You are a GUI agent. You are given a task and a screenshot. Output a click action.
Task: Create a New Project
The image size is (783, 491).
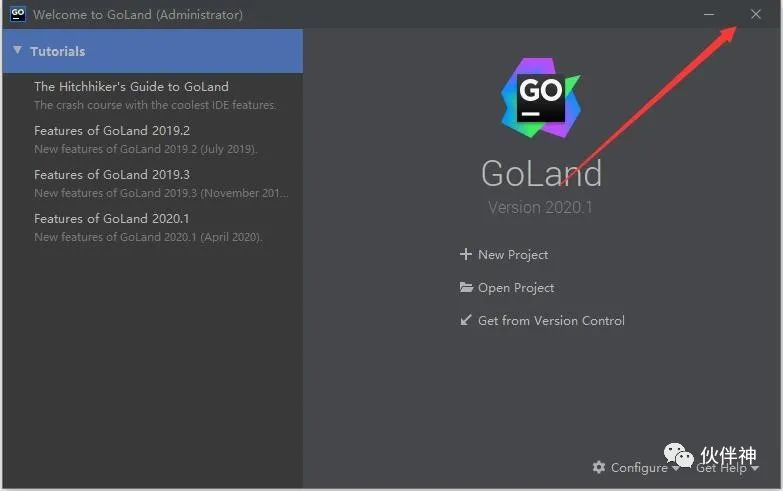point(513,255)
